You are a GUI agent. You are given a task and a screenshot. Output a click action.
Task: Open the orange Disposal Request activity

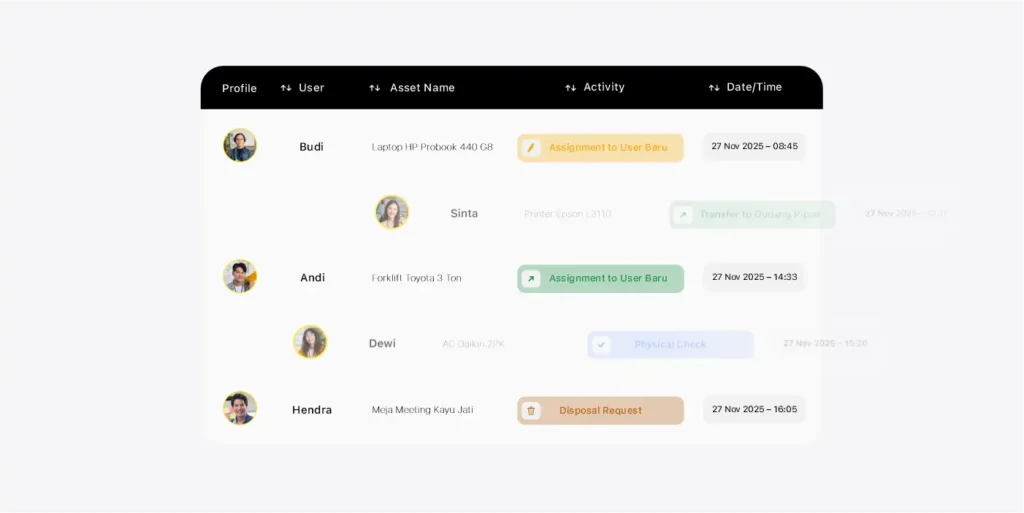[x=601, y=410]
